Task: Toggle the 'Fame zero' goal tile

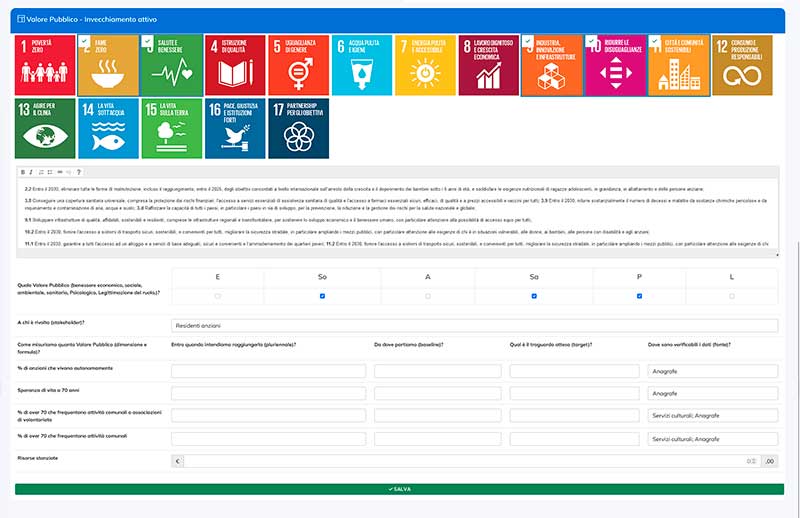Action: tap(108, 65)
